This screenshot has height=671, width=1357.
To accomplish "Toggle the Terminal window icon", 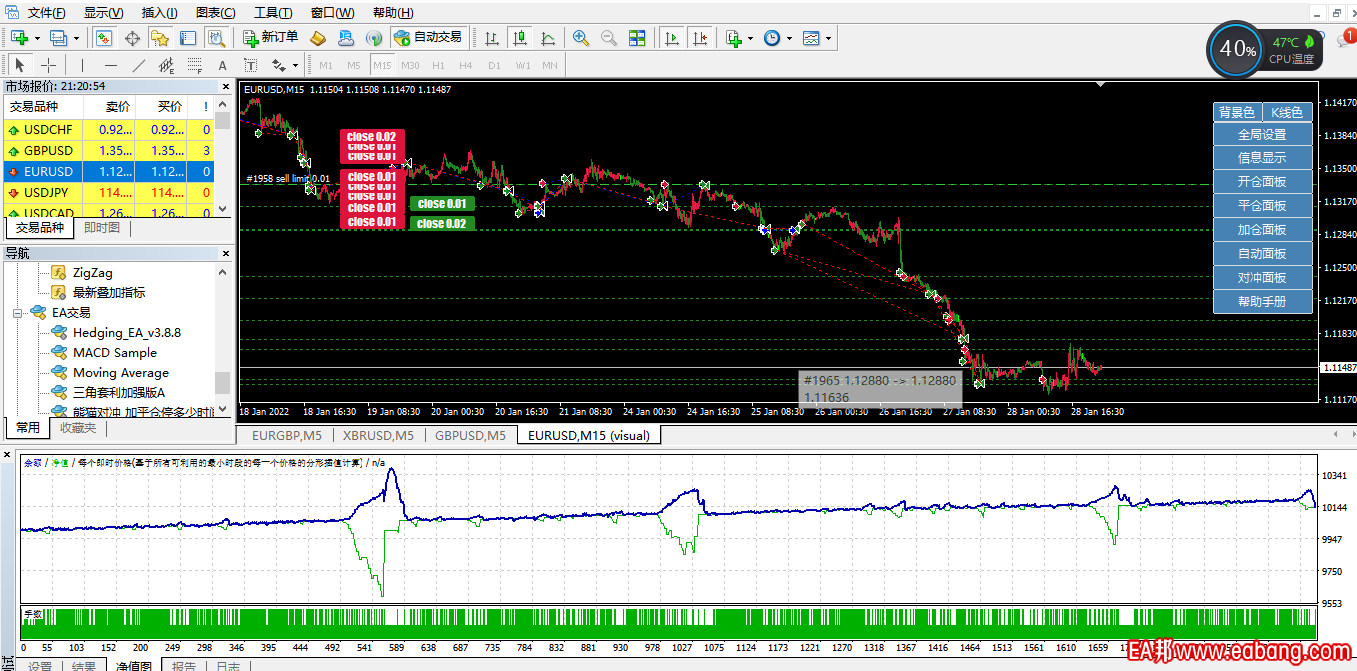I will click(x=188, y=38).
